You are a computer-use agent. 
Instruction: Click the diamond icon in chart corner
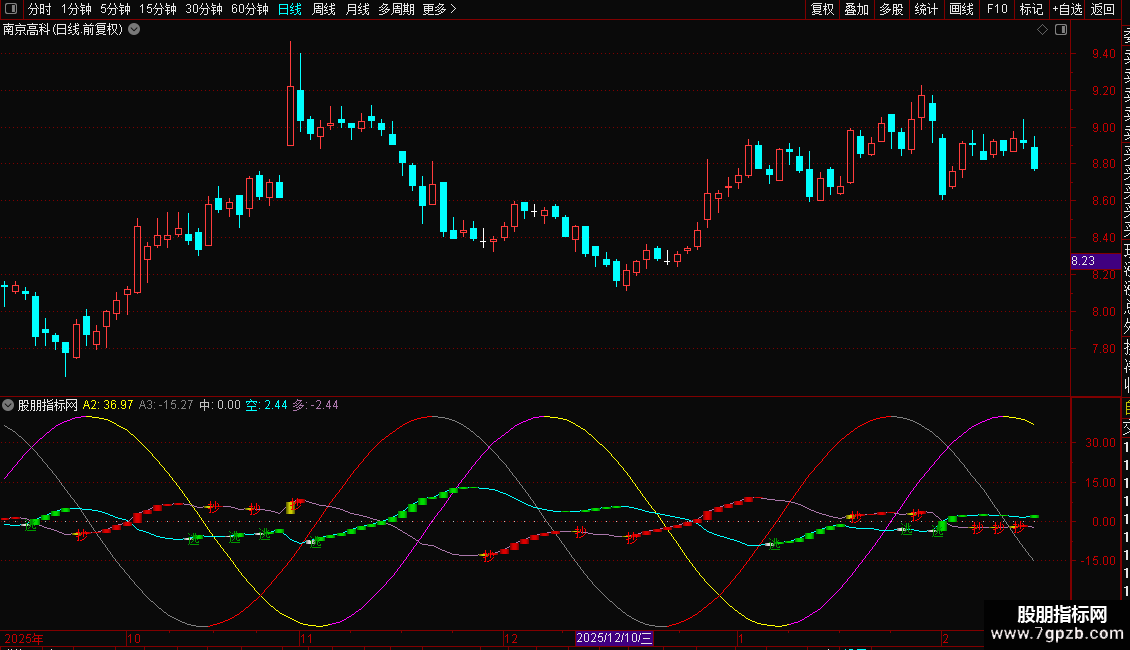tap(1042, 30)
